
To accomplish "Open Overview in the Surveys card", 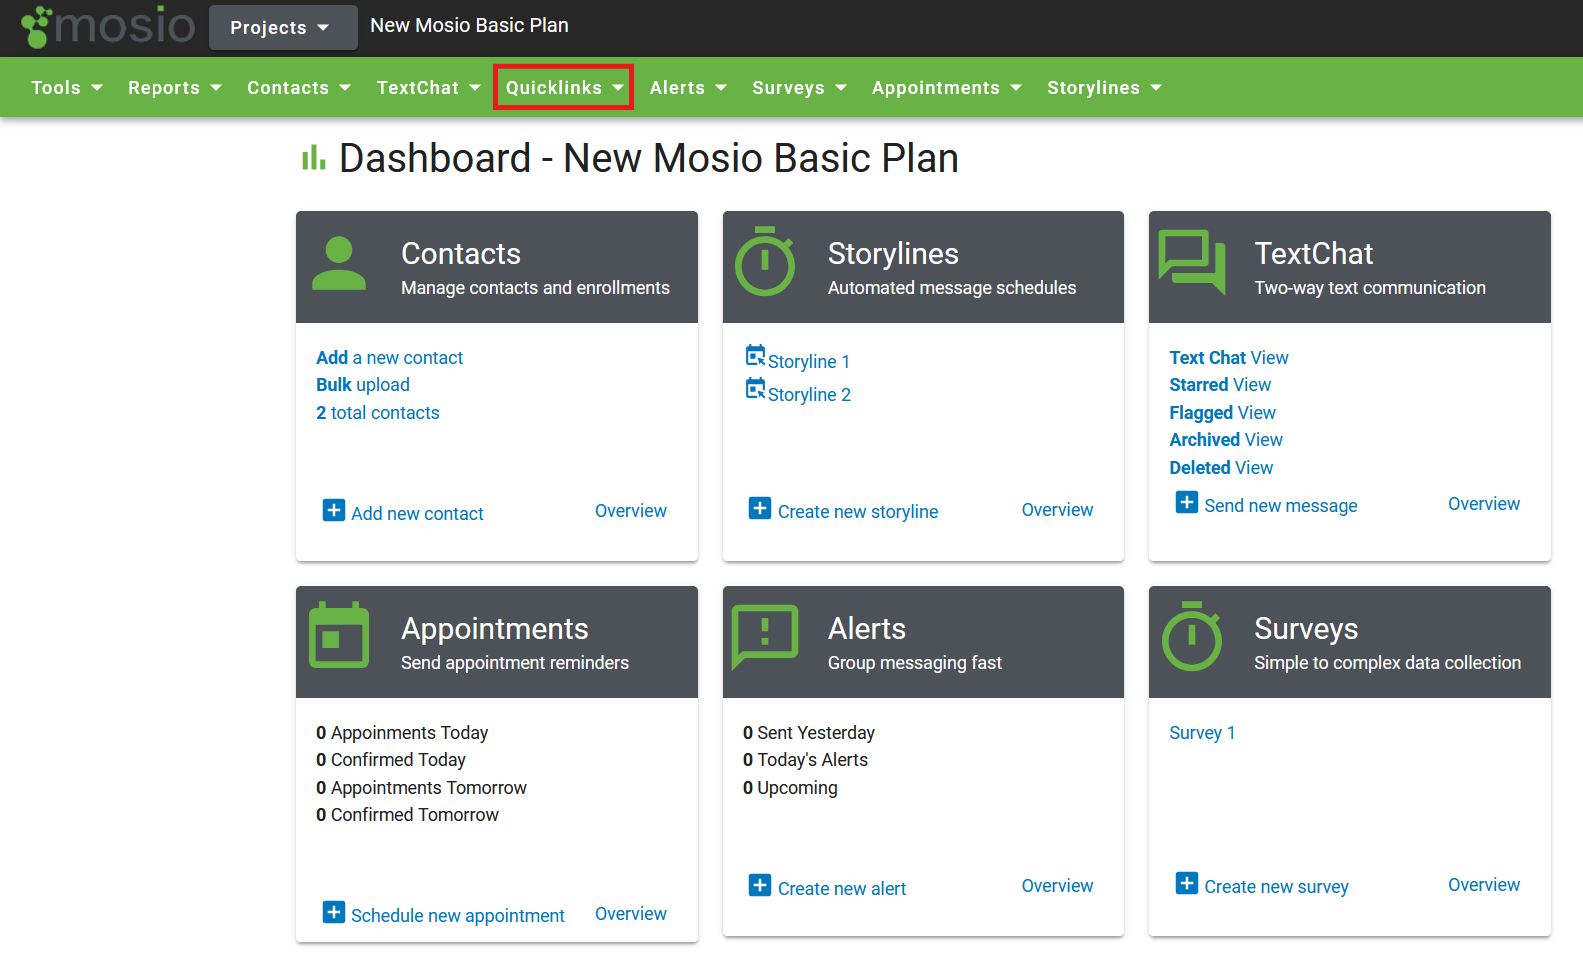I will 1484,885.
